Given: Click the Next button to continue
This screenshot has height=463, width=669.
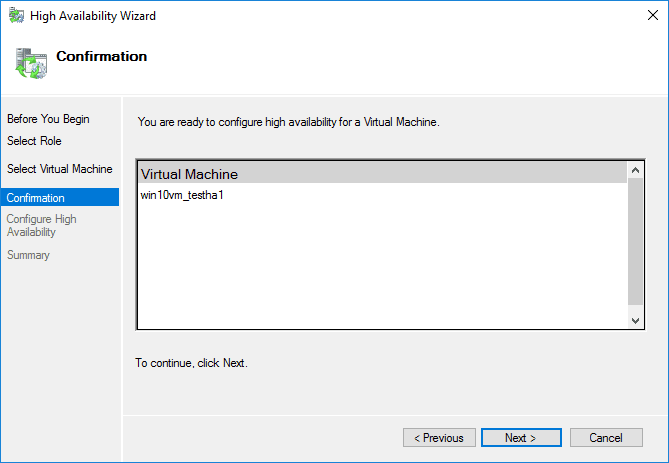Looking at the screenshot, I should pyautogui.click(x=521, y=437).
